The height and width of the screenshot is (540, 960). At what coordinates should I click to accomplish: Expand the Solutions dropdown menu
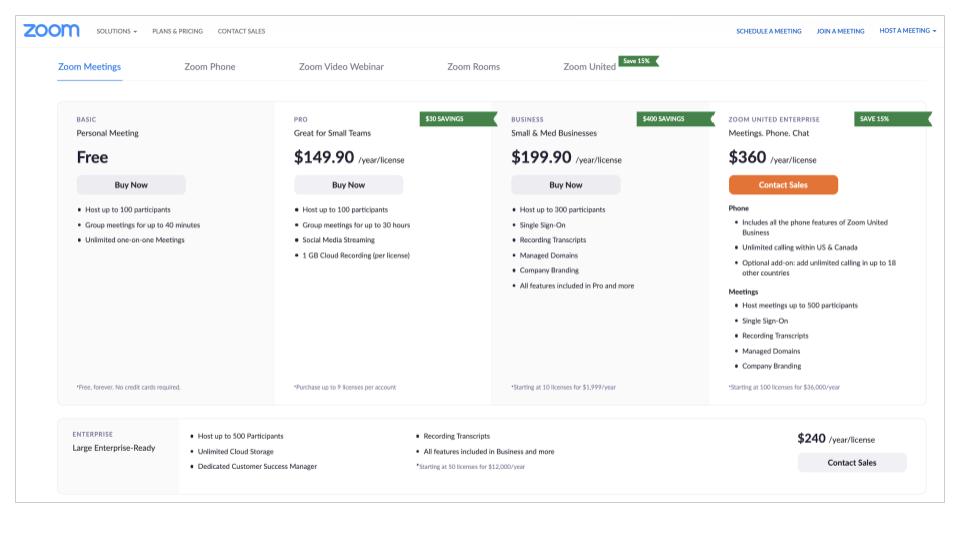pyautogui.click(x=117, y=31)
